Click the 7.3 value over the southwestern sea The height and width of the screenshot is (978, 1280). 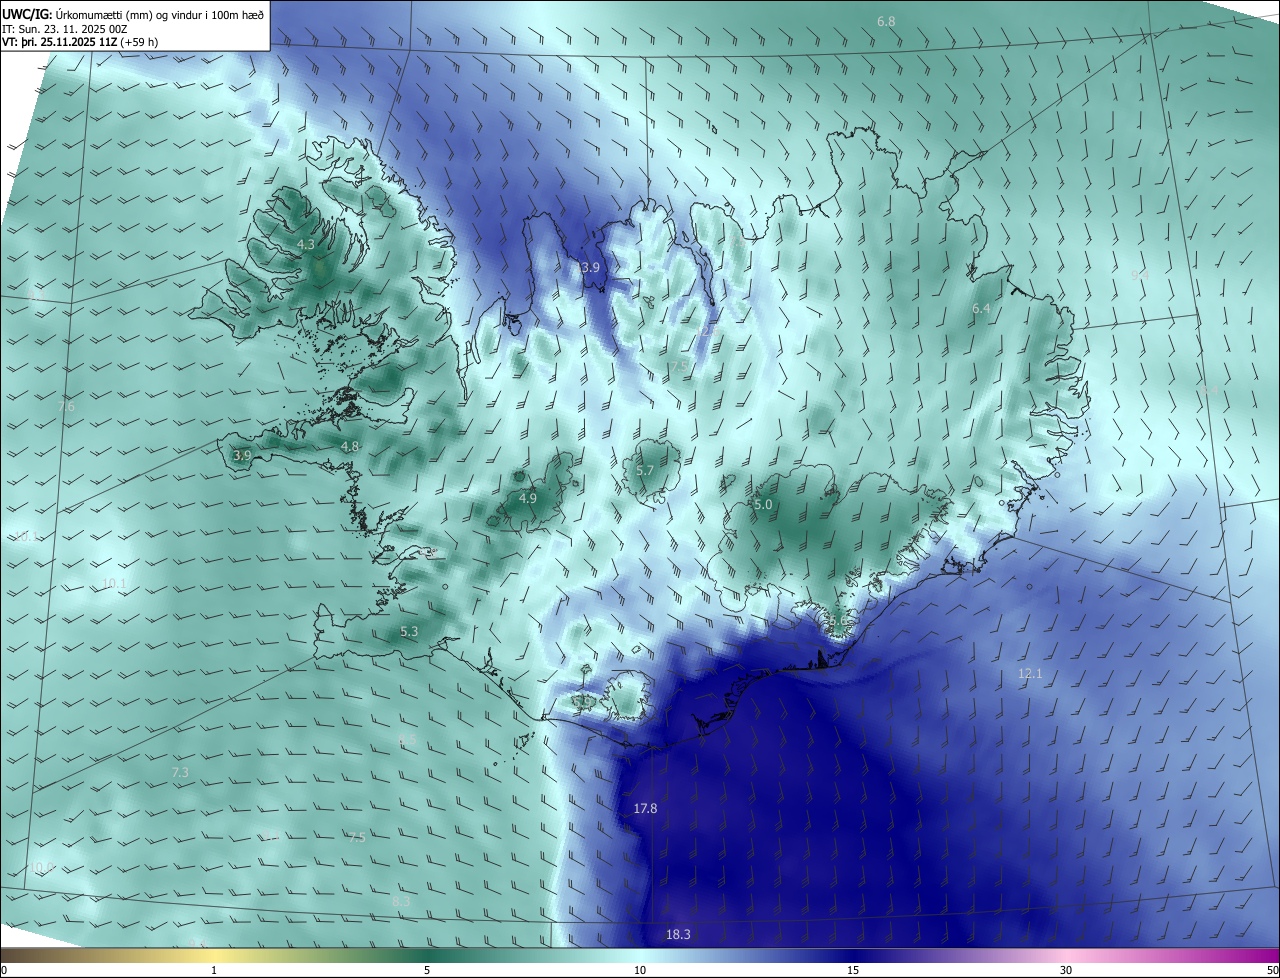[180, 772]
